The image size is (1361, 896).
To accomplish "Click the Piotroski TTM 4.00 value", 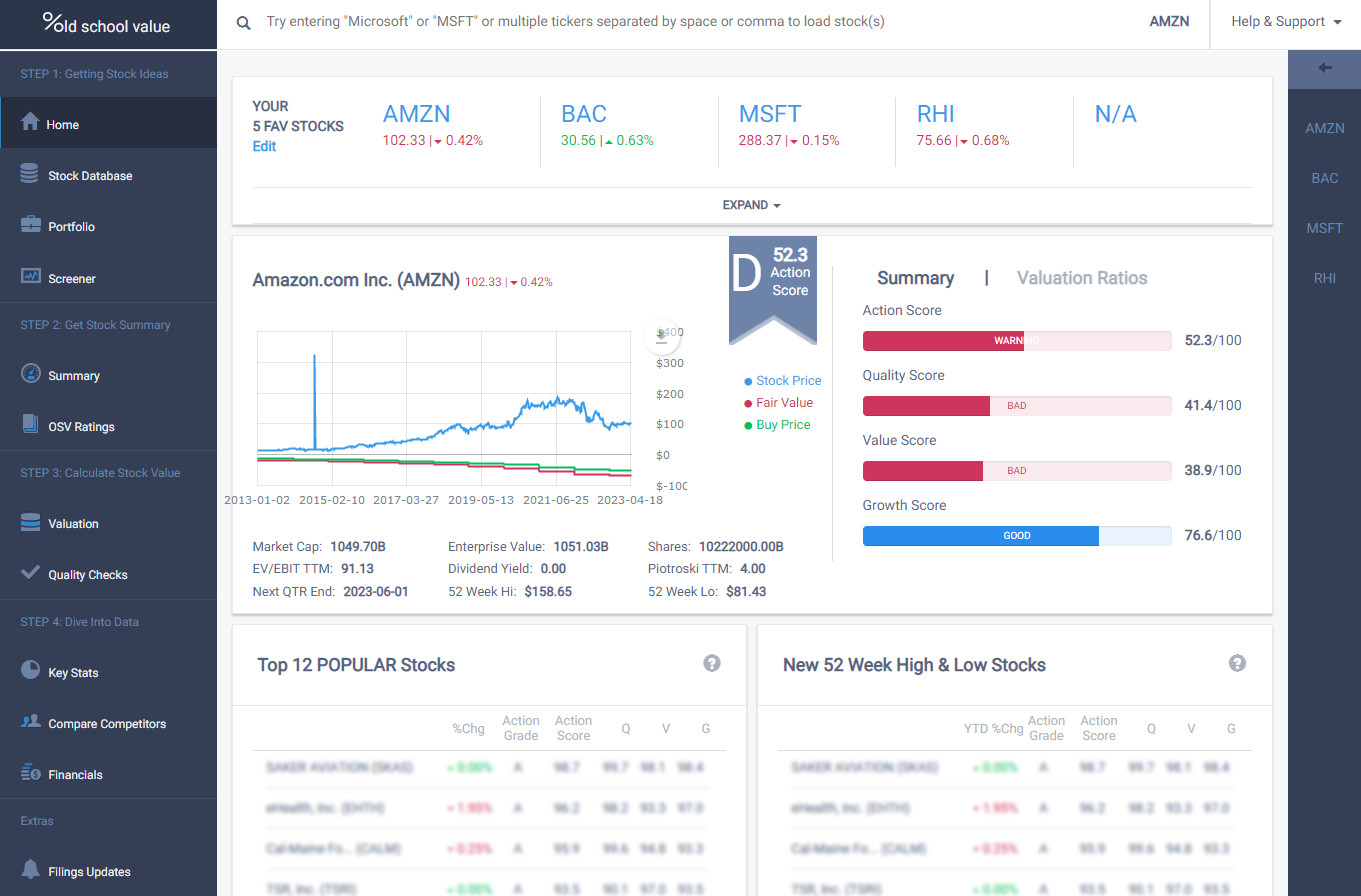I will coord(753,569).
